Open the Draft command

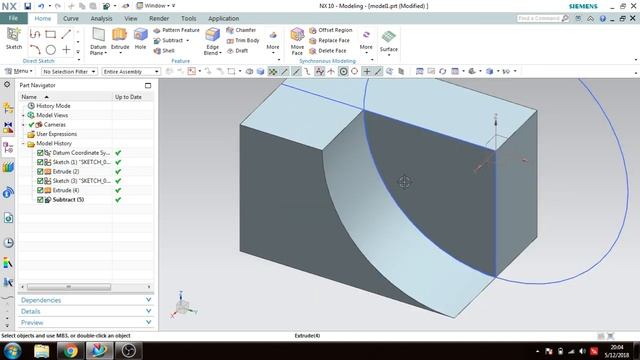point(237,51)
